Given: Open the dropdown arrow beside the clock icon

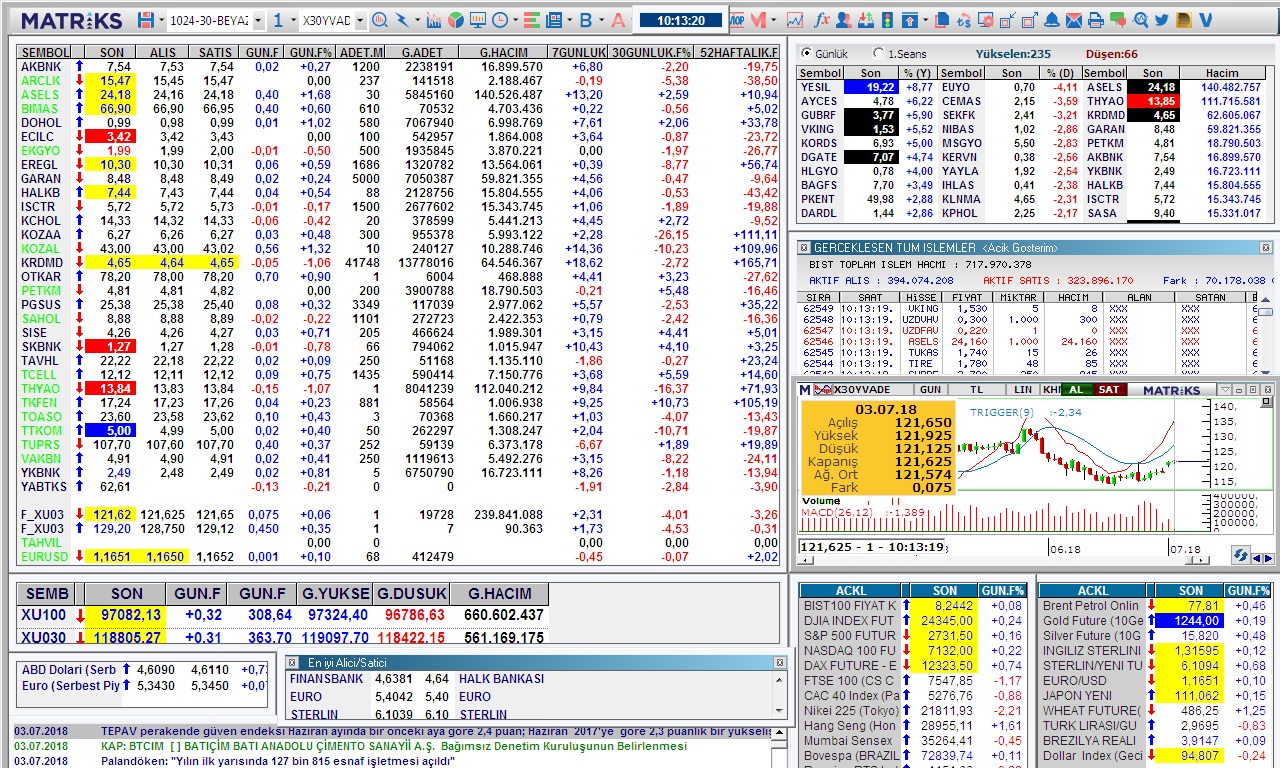Looking at the screenshot, I should pyautogui.click(x=515, y=20).
